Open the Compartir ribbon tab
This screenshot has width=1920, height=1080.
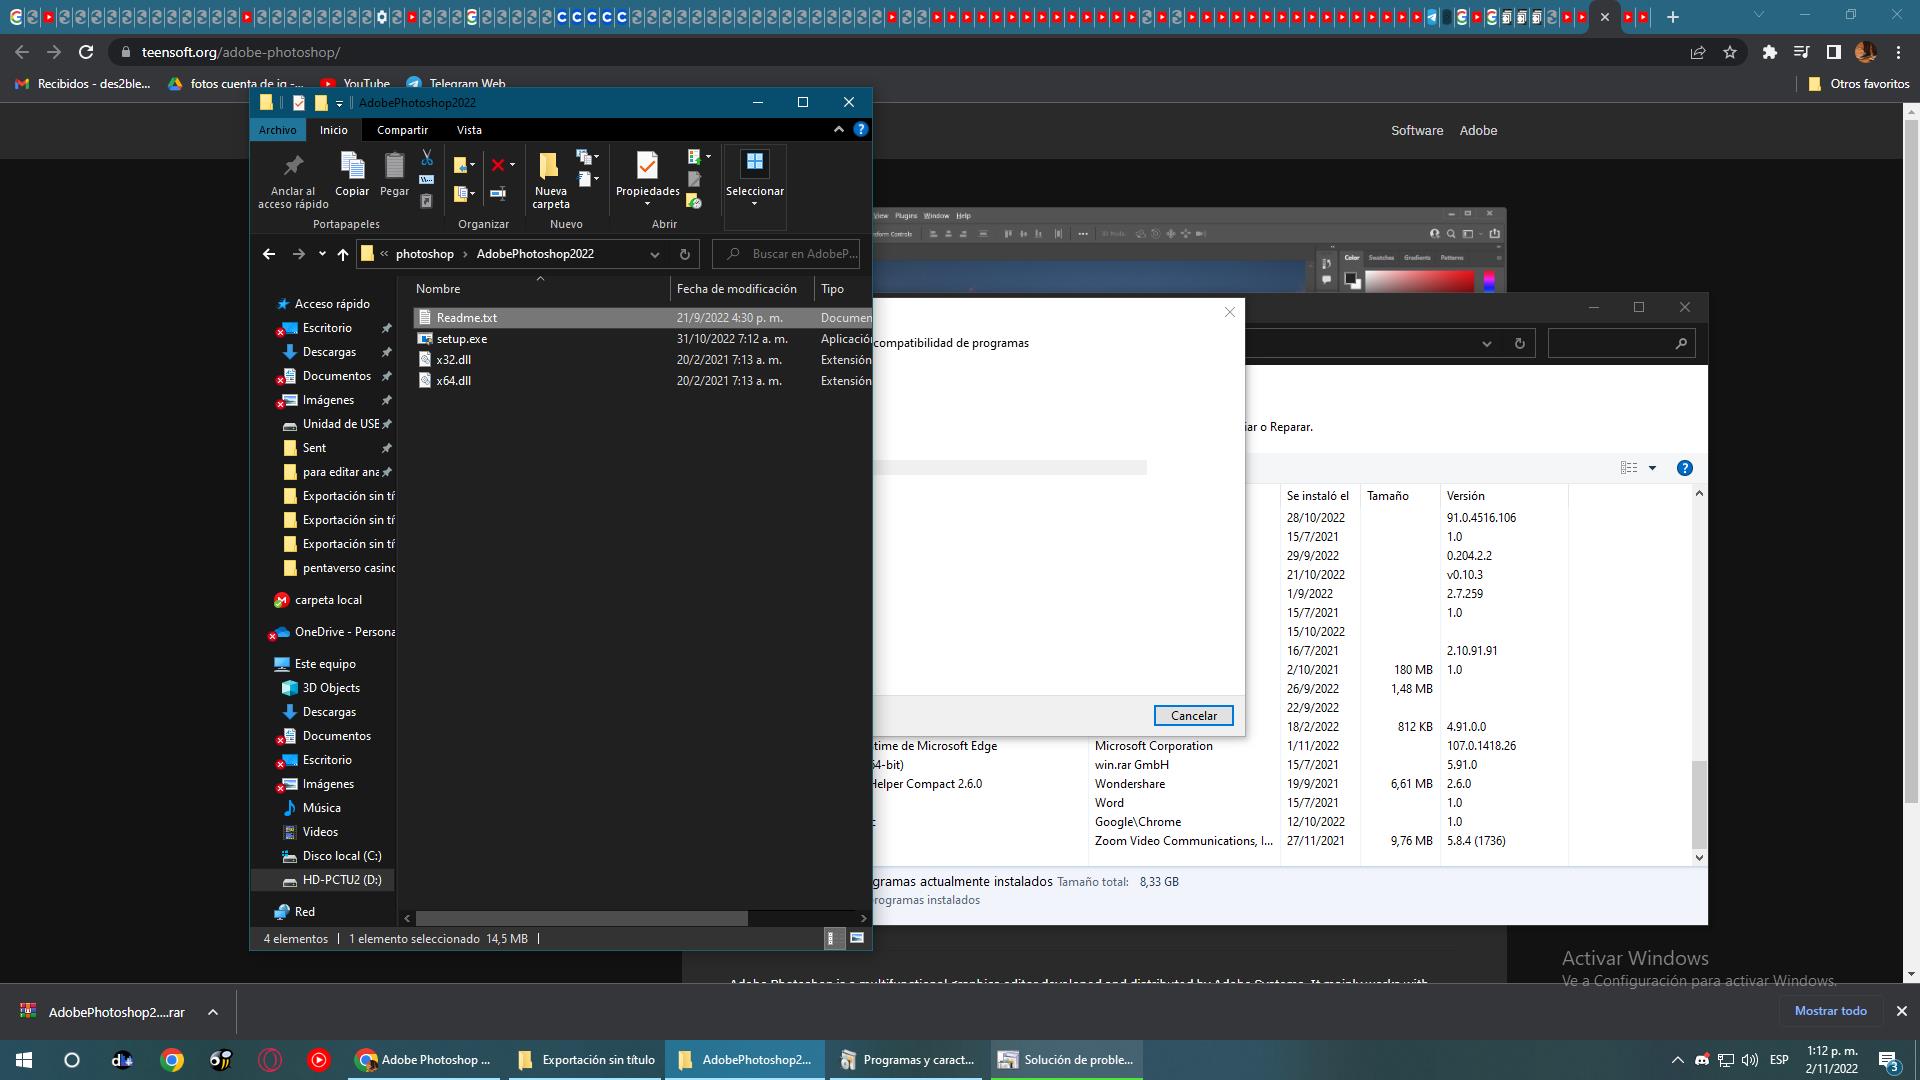pyautogui.click(x=402, y=130)
